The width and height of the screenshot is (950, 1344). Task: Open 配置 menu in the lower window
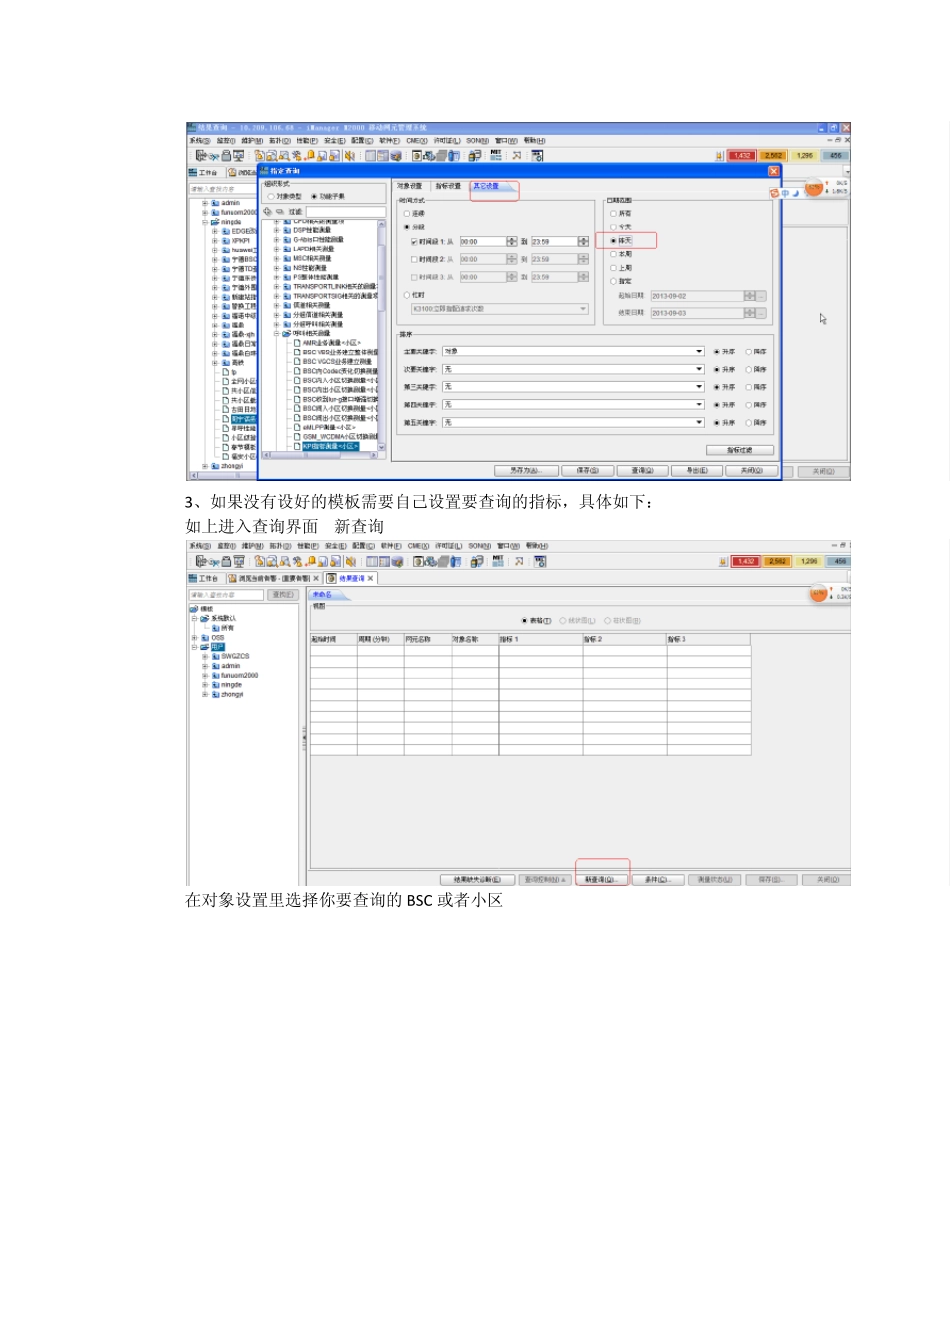pyautogui.click(x=363, y=546)
